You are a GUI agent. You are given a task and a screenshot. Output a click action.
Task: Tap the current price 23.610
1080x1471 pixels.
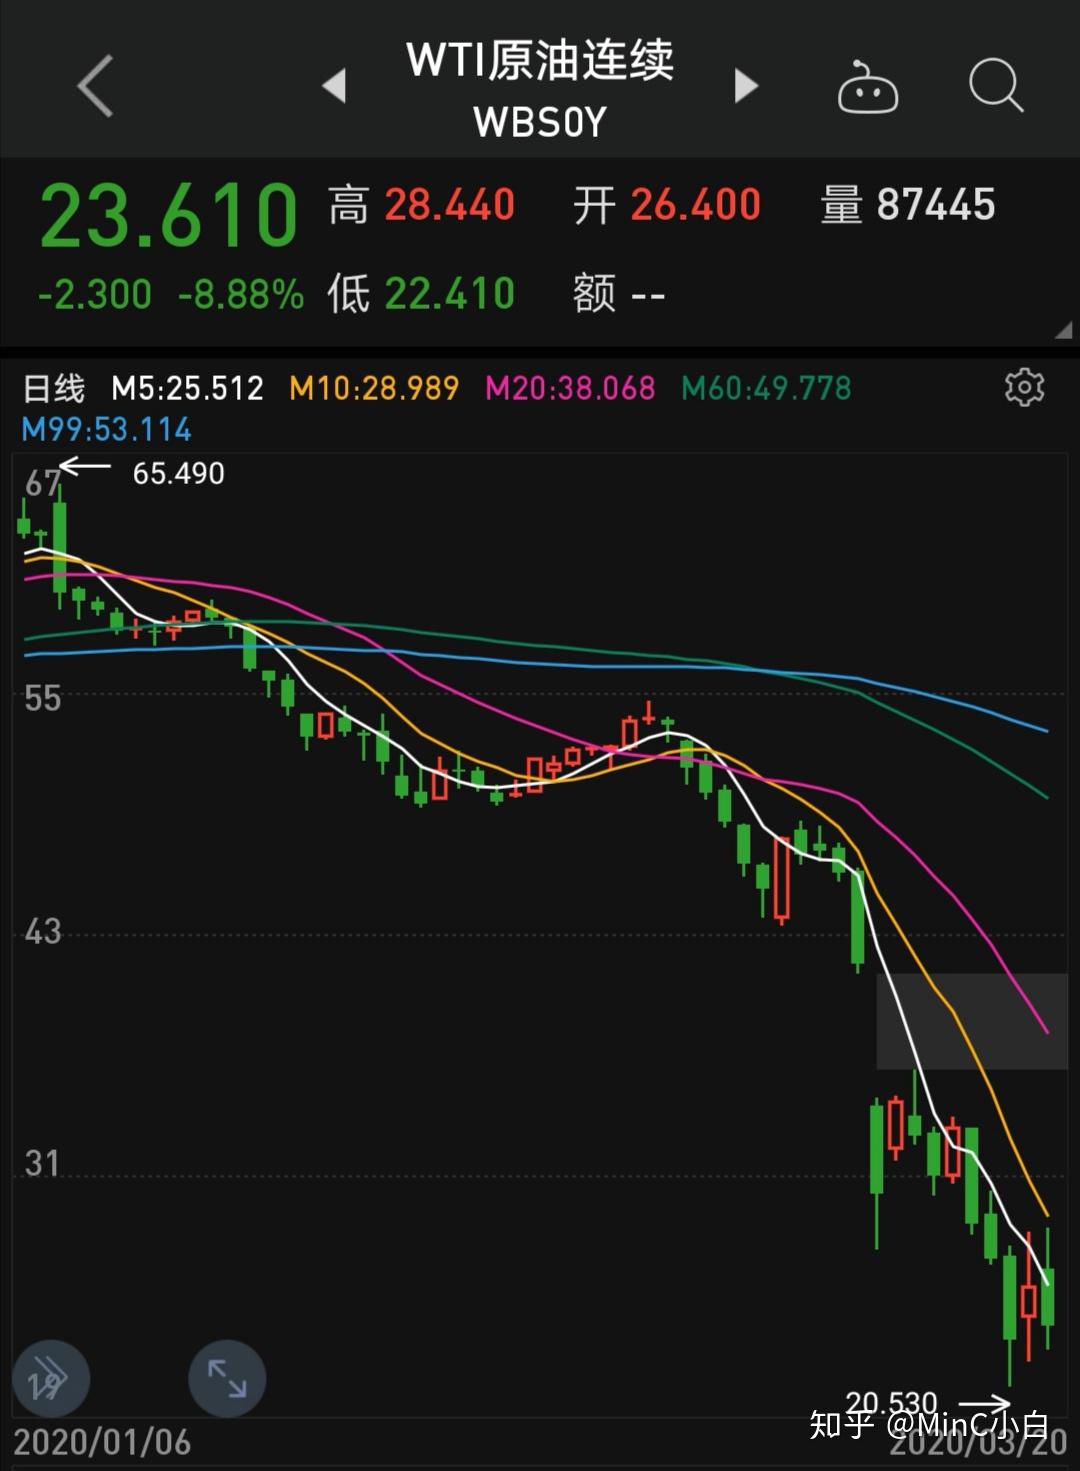tap(169, 215)
